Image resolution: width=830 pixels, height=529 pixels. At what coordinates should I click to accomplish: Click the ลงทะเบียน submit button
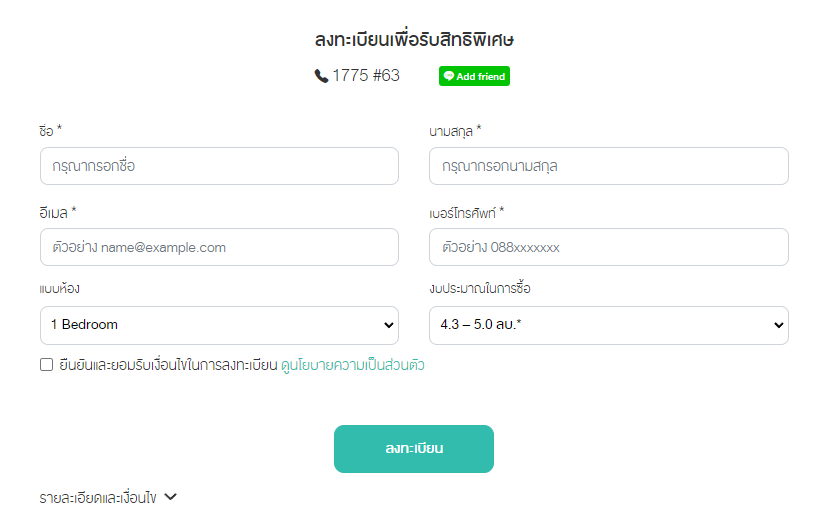(414, 449)
